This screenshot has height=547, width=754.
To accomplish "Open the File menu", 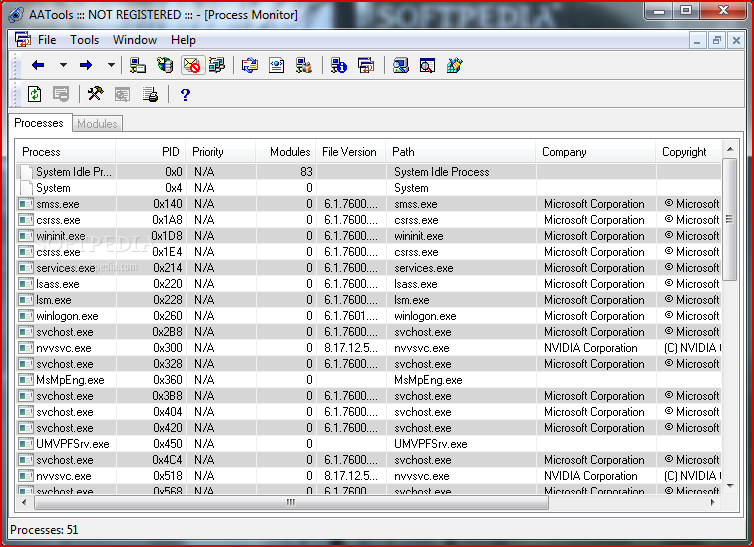I will (47, 40).
